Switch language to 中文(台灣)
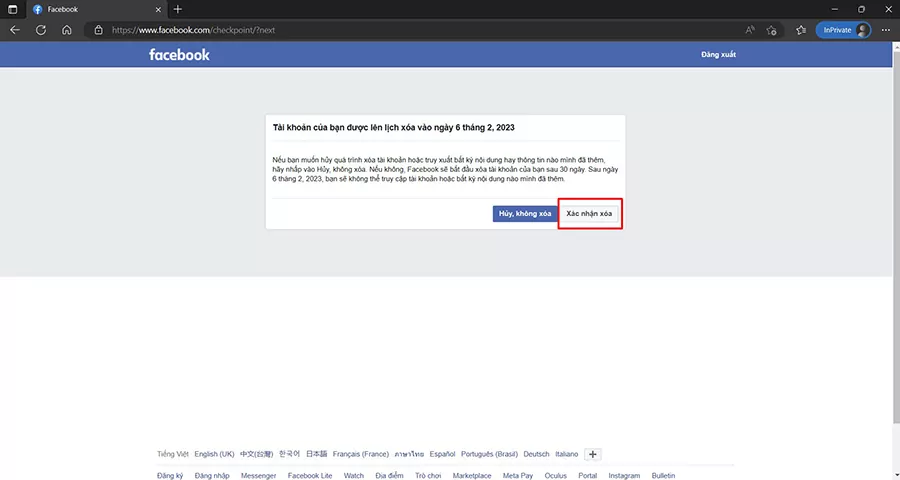Screen dimensions: 900x480 256,454
